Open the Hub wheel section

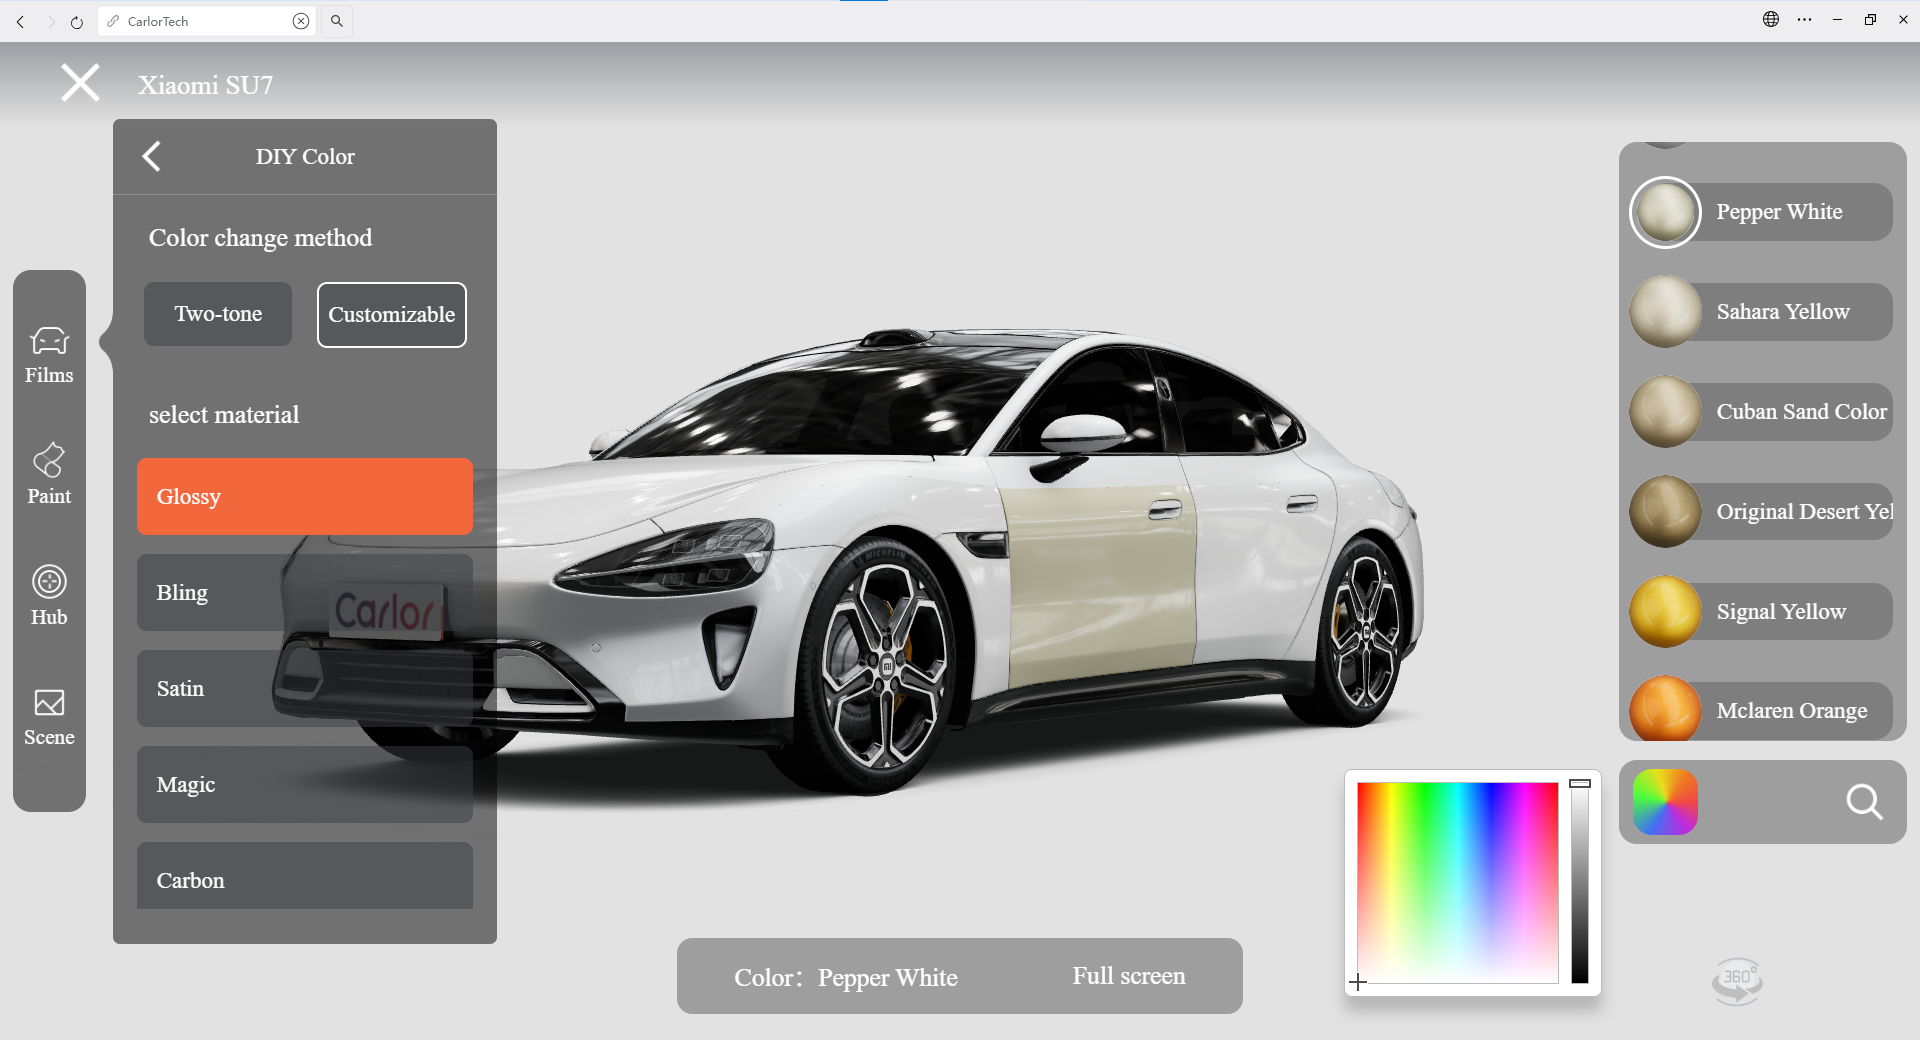[x=49, y=596]
